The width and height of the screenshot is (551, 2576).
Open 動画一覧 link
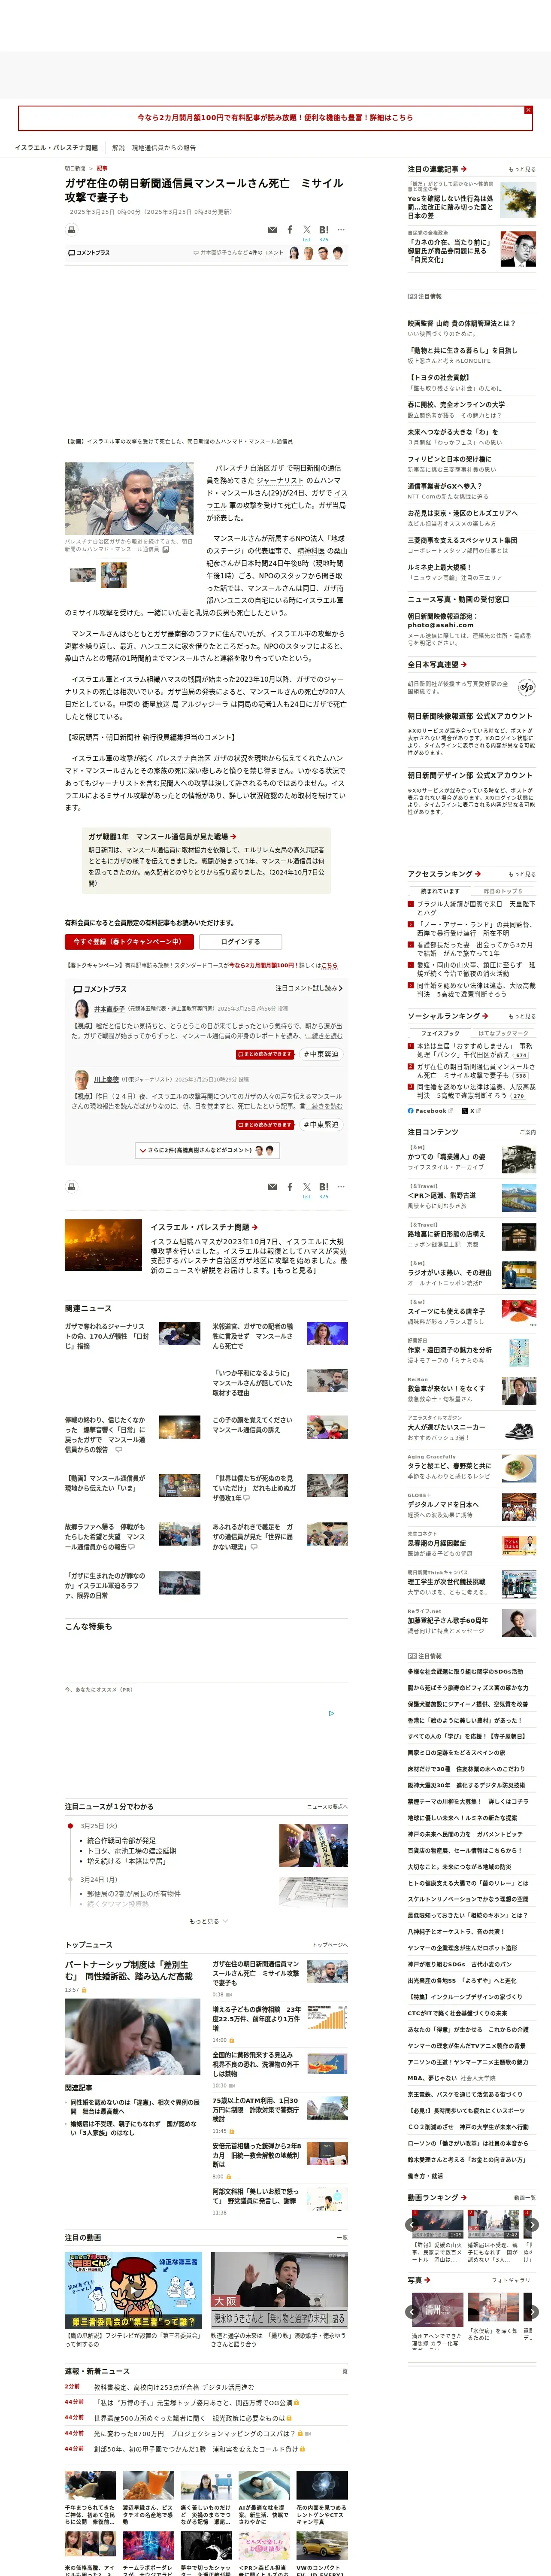(x=524, y=2198)
